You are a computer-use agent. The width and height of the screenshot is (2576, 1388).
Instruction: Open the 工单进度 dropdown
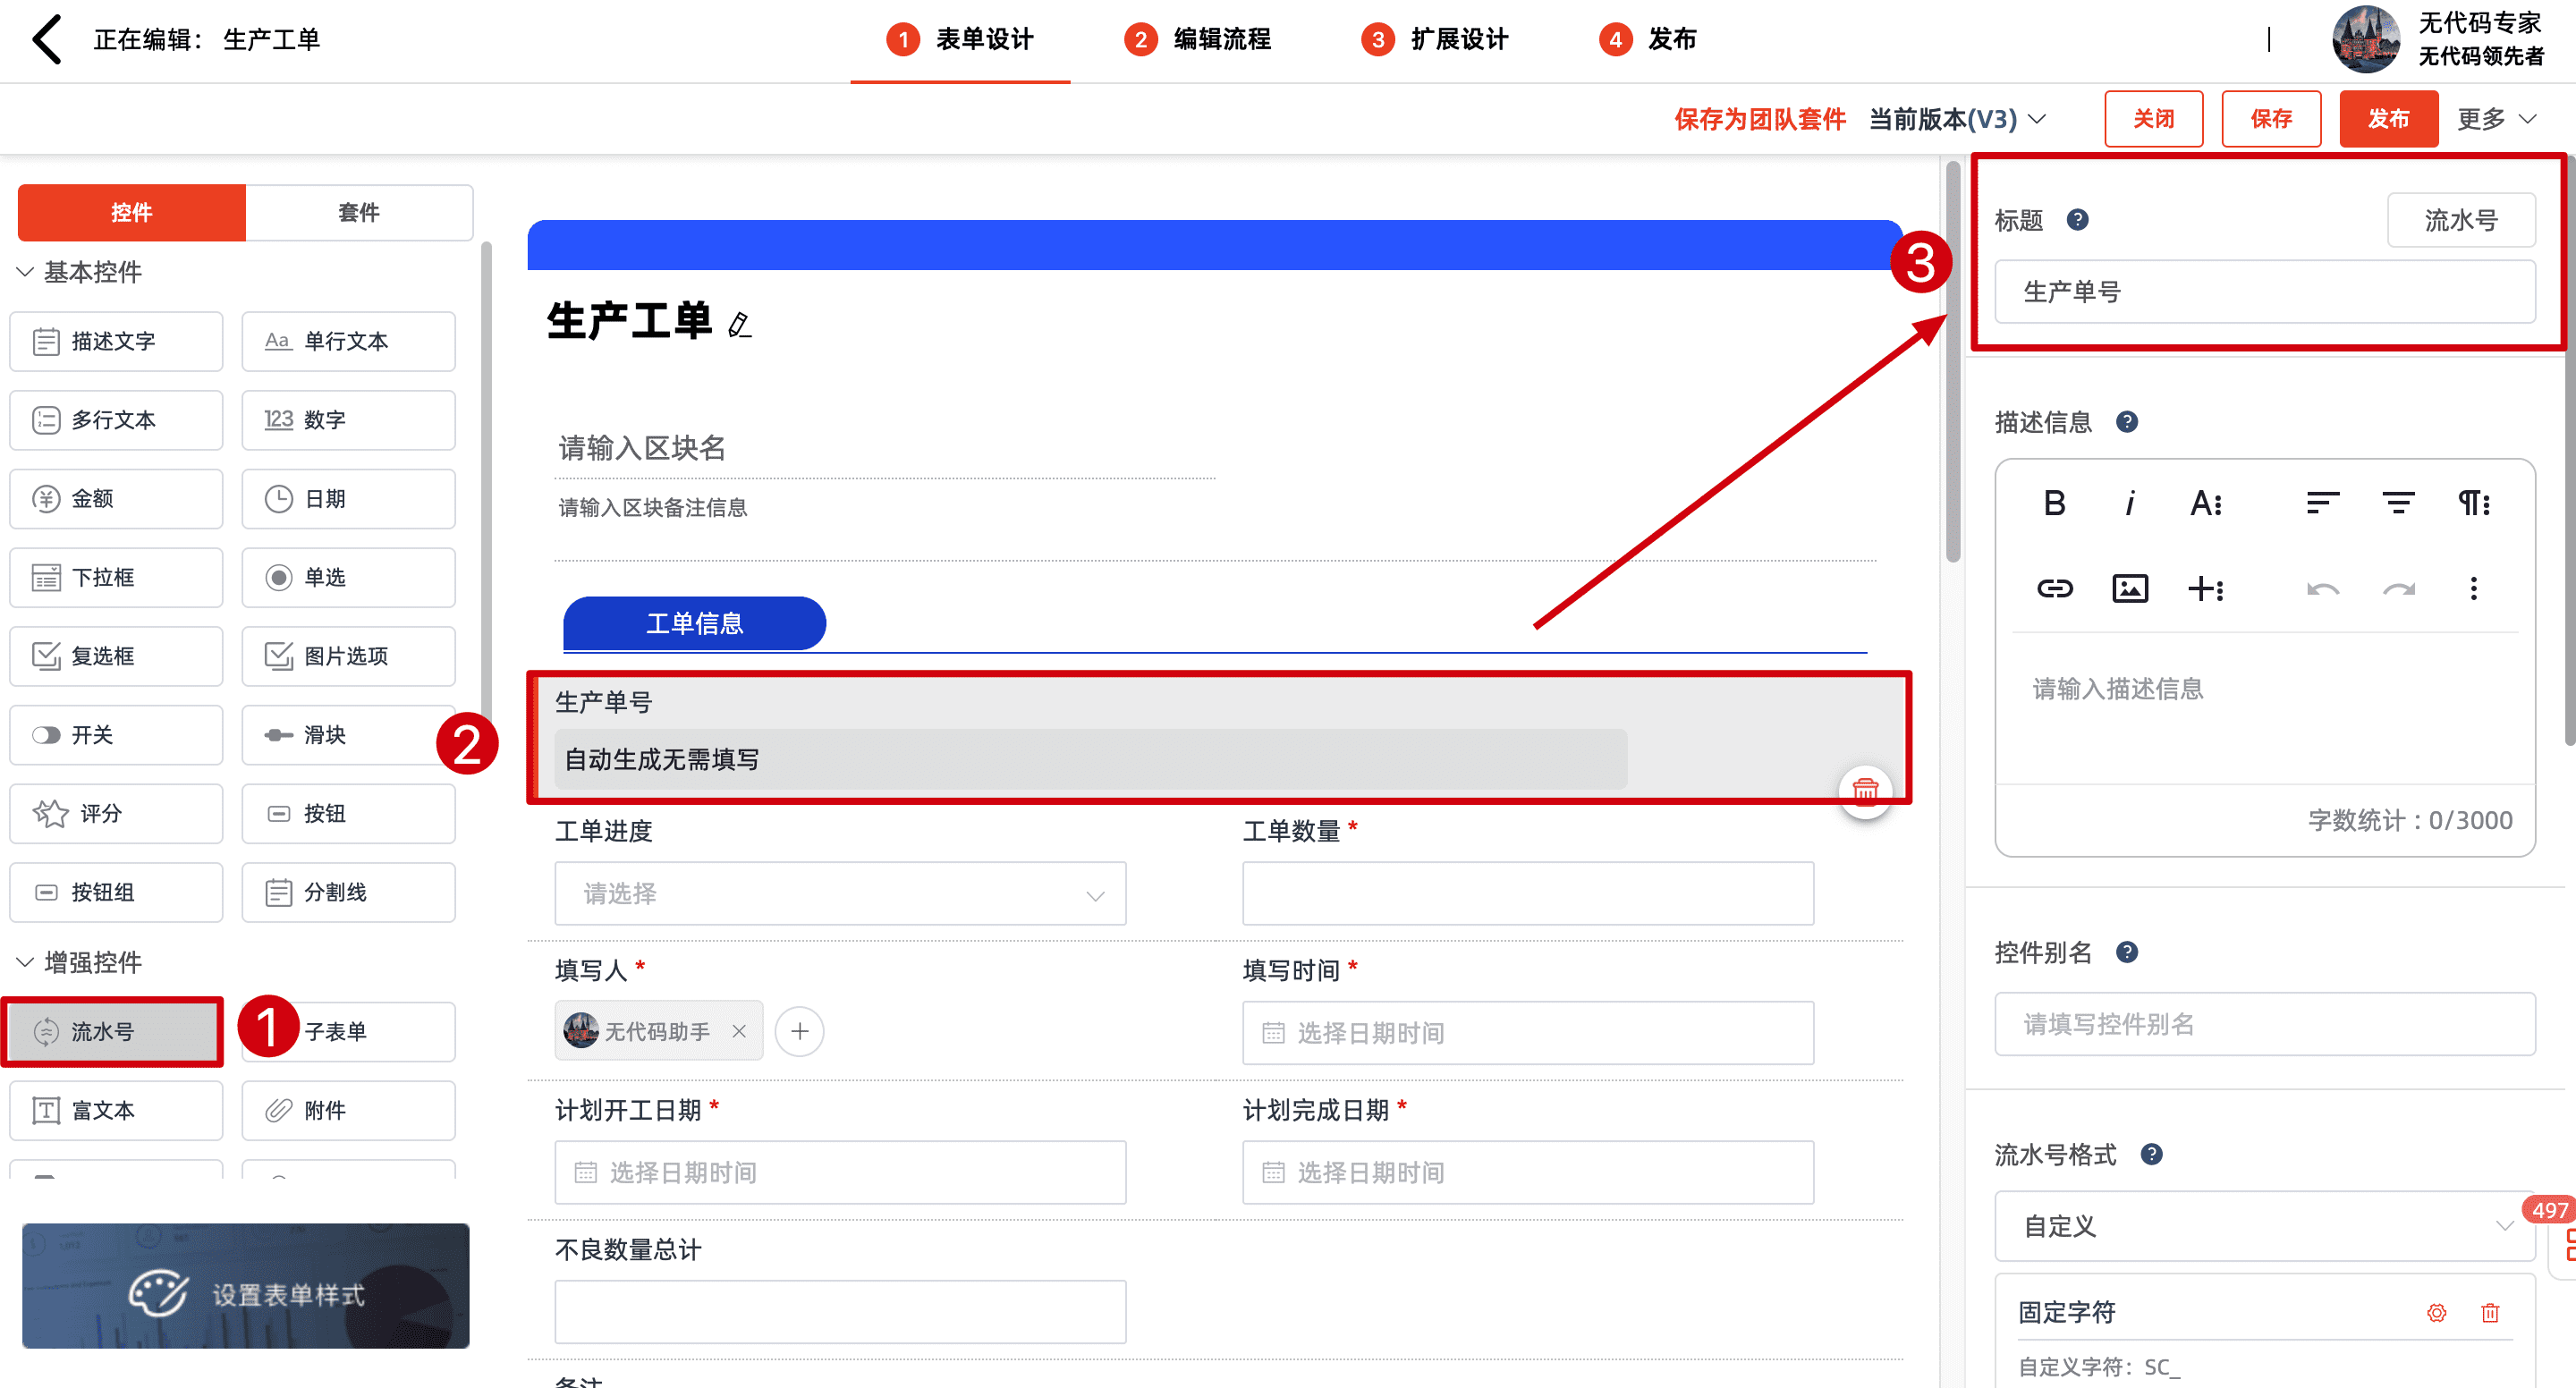coord(840,893)
